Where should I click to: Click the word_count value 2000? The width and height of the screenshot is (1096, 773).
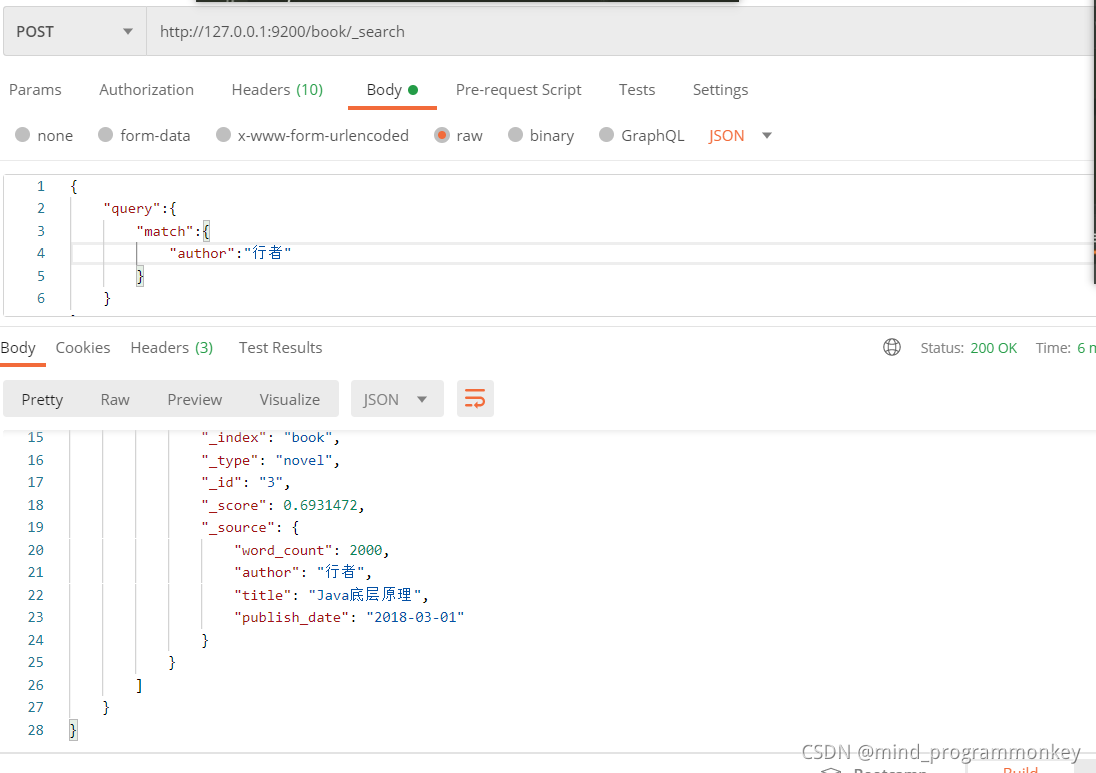(x=366, y=550)
